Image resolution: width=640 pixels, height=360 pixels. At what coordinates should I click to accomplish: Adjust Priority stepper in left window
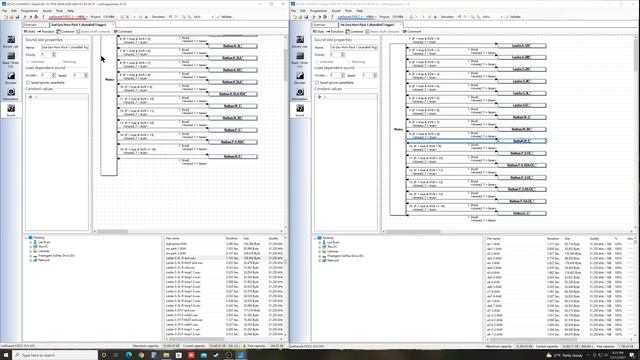coord(54,54)
